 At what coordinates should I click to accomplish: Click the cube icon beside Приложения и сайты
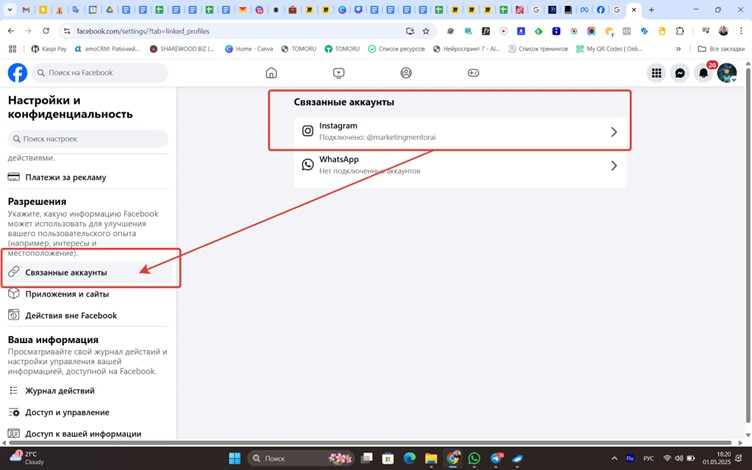(14, 294)
